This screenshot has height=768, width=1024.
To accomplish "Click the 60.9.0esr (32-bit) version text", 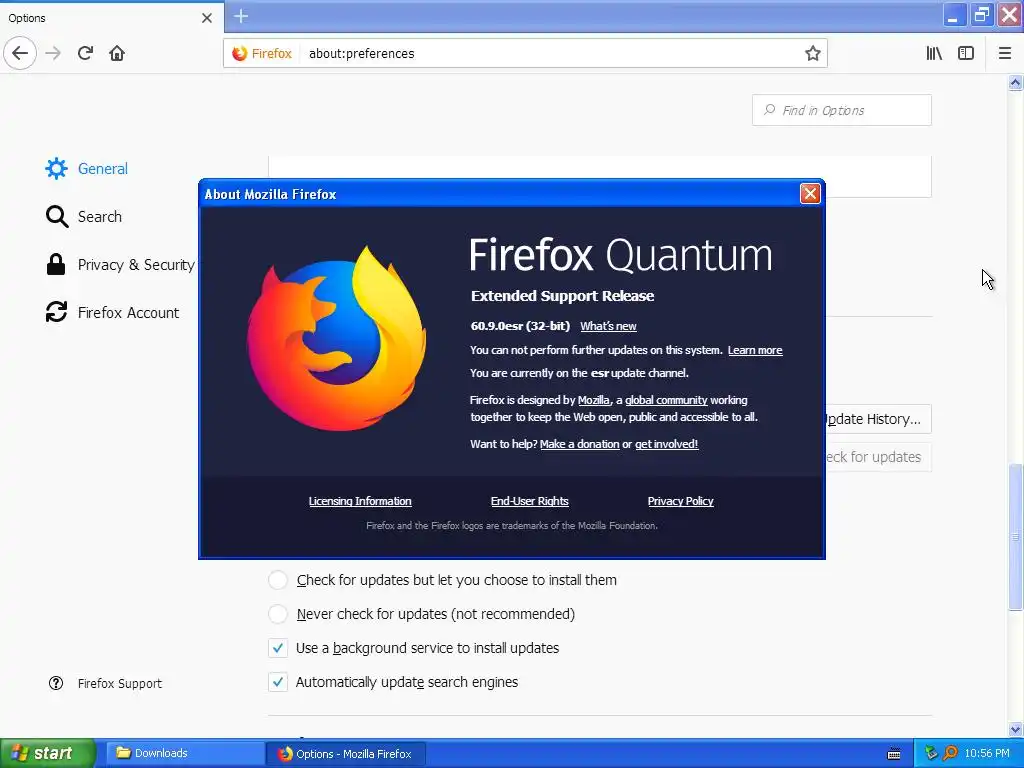I will coord(520,326).
